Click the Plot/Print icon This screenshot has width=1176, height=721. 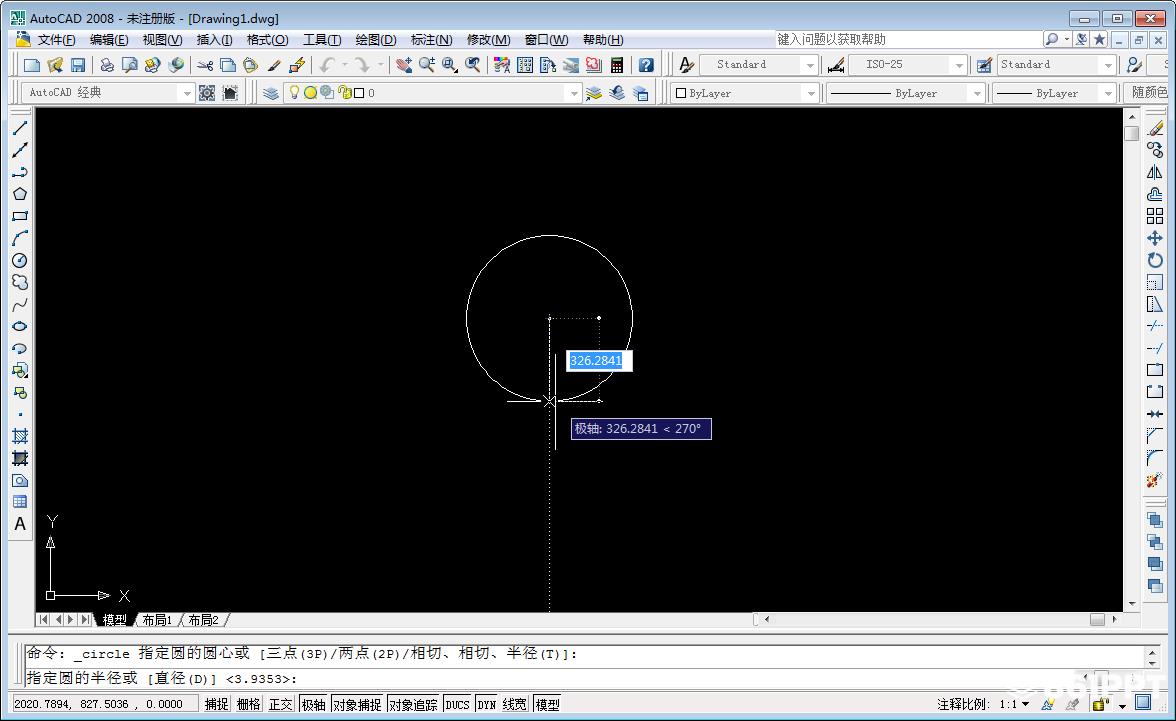pos(106,65)
